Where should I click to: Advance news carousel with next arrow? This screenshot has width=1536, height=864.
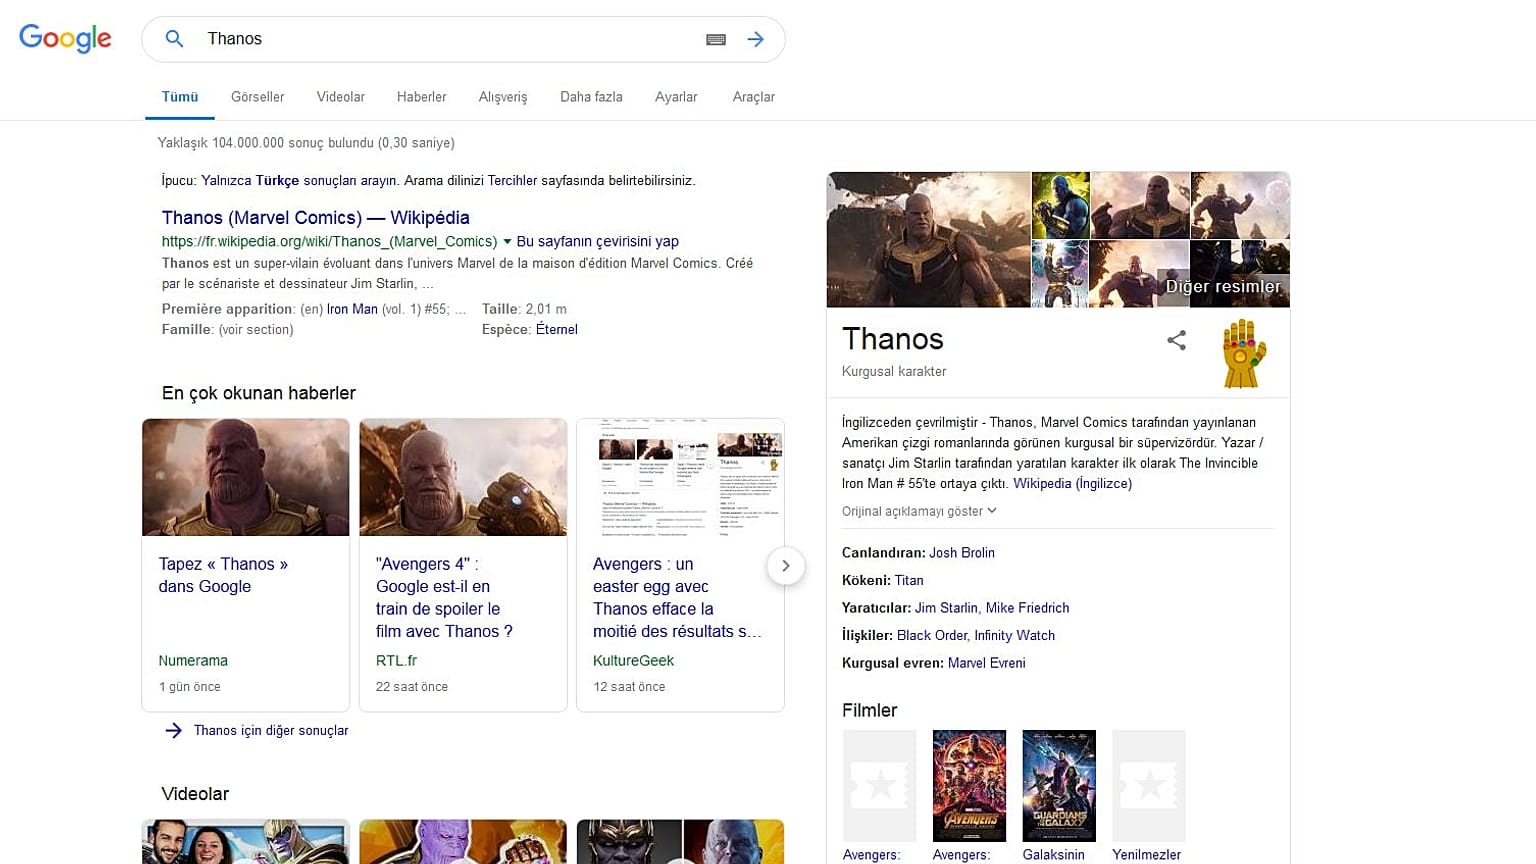coord(786,566)
